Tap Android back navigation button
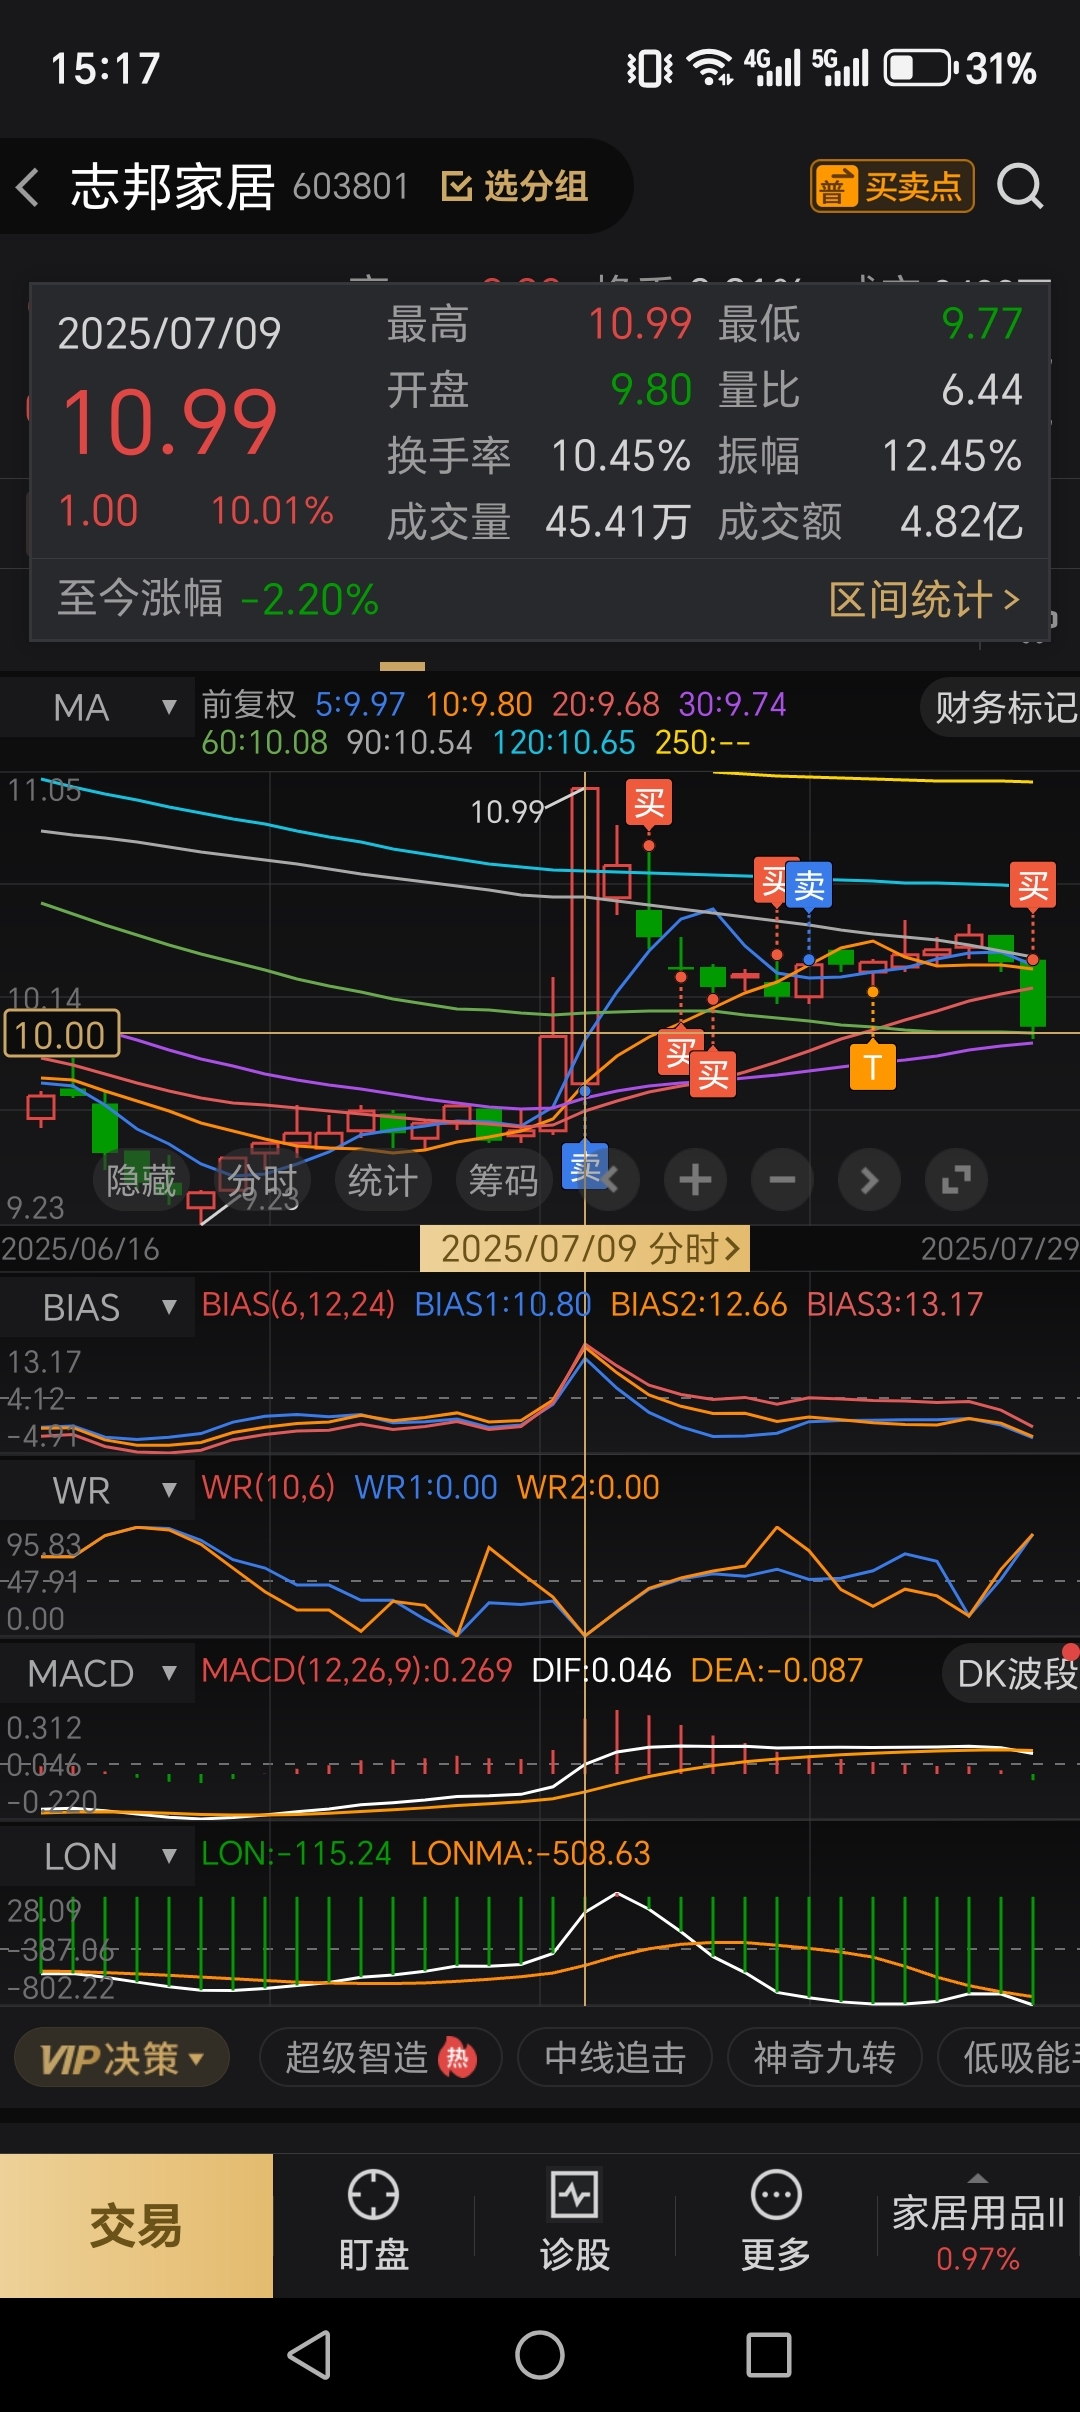The height and width of the screenshot is (2412, 1080). point(310,2355)
